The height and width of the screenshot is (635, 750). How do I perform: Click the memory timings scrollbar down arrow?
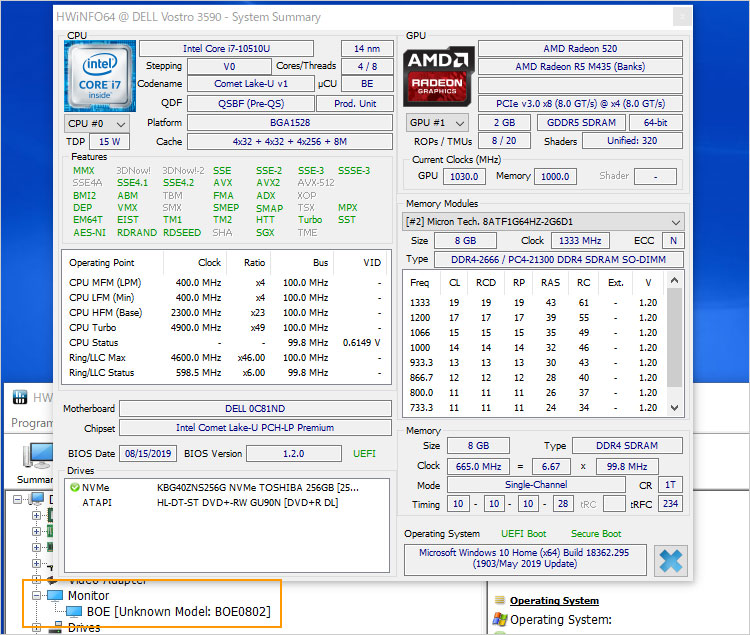[x=674, y=408]
